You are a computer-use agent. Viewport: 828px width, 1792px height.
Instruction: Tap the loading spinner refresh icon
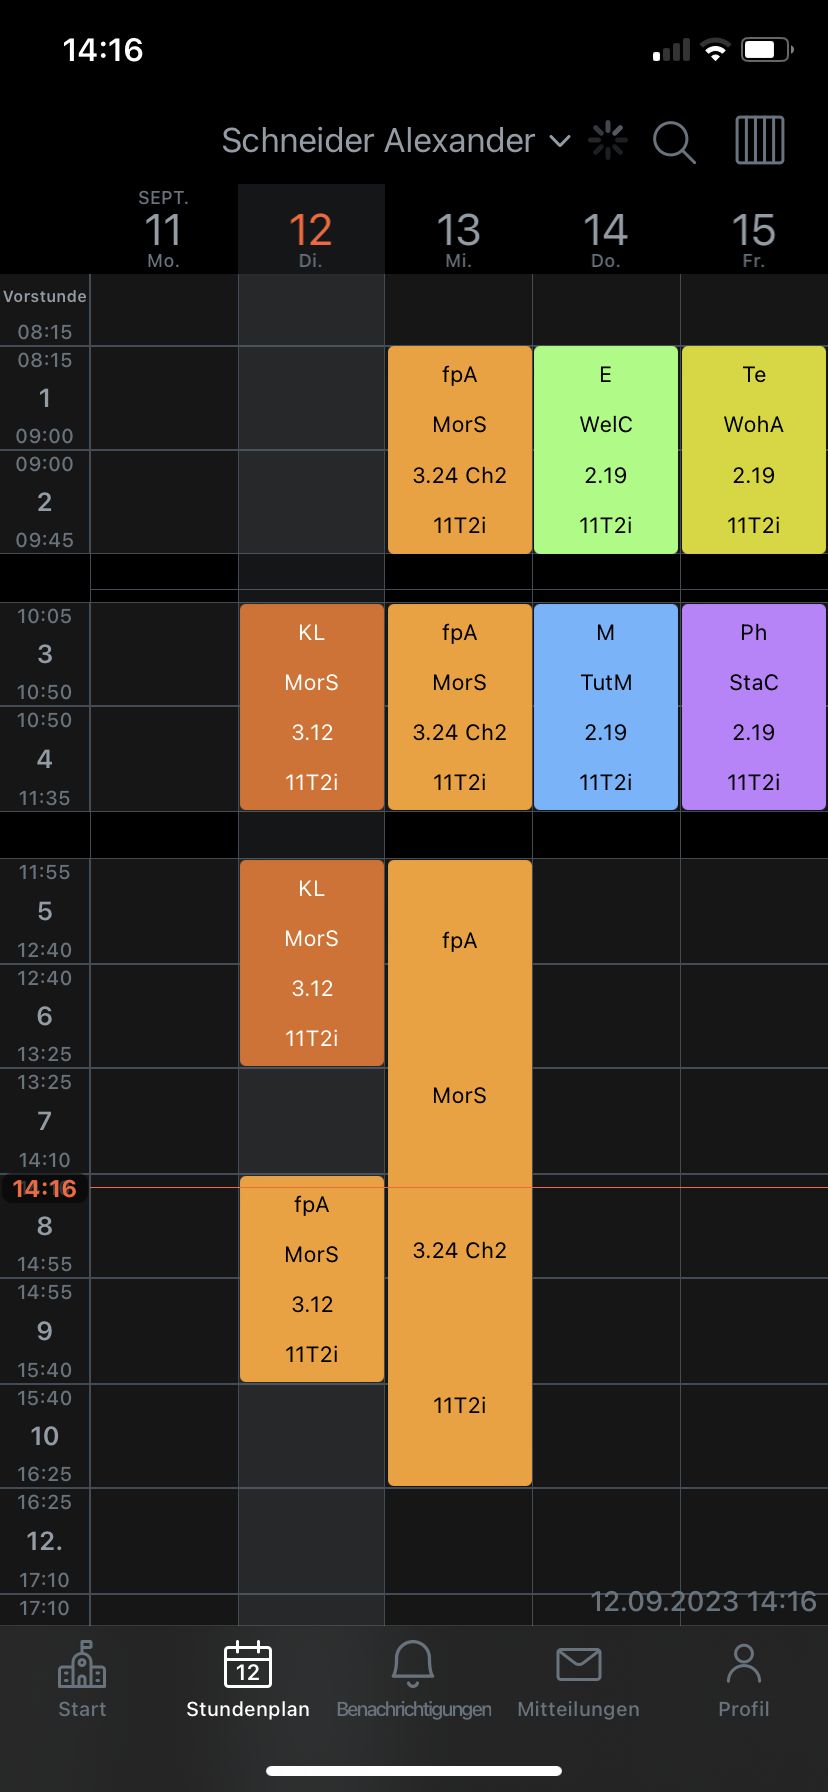click(608, 141)
